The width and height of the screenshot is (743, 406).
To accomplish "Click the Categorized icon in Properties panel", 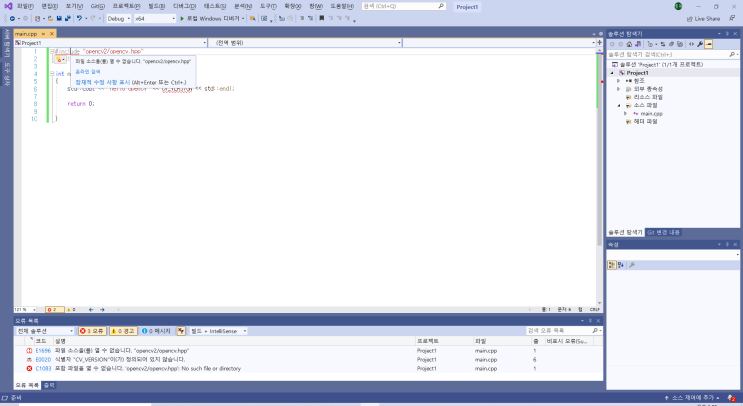I will [612, 265].
